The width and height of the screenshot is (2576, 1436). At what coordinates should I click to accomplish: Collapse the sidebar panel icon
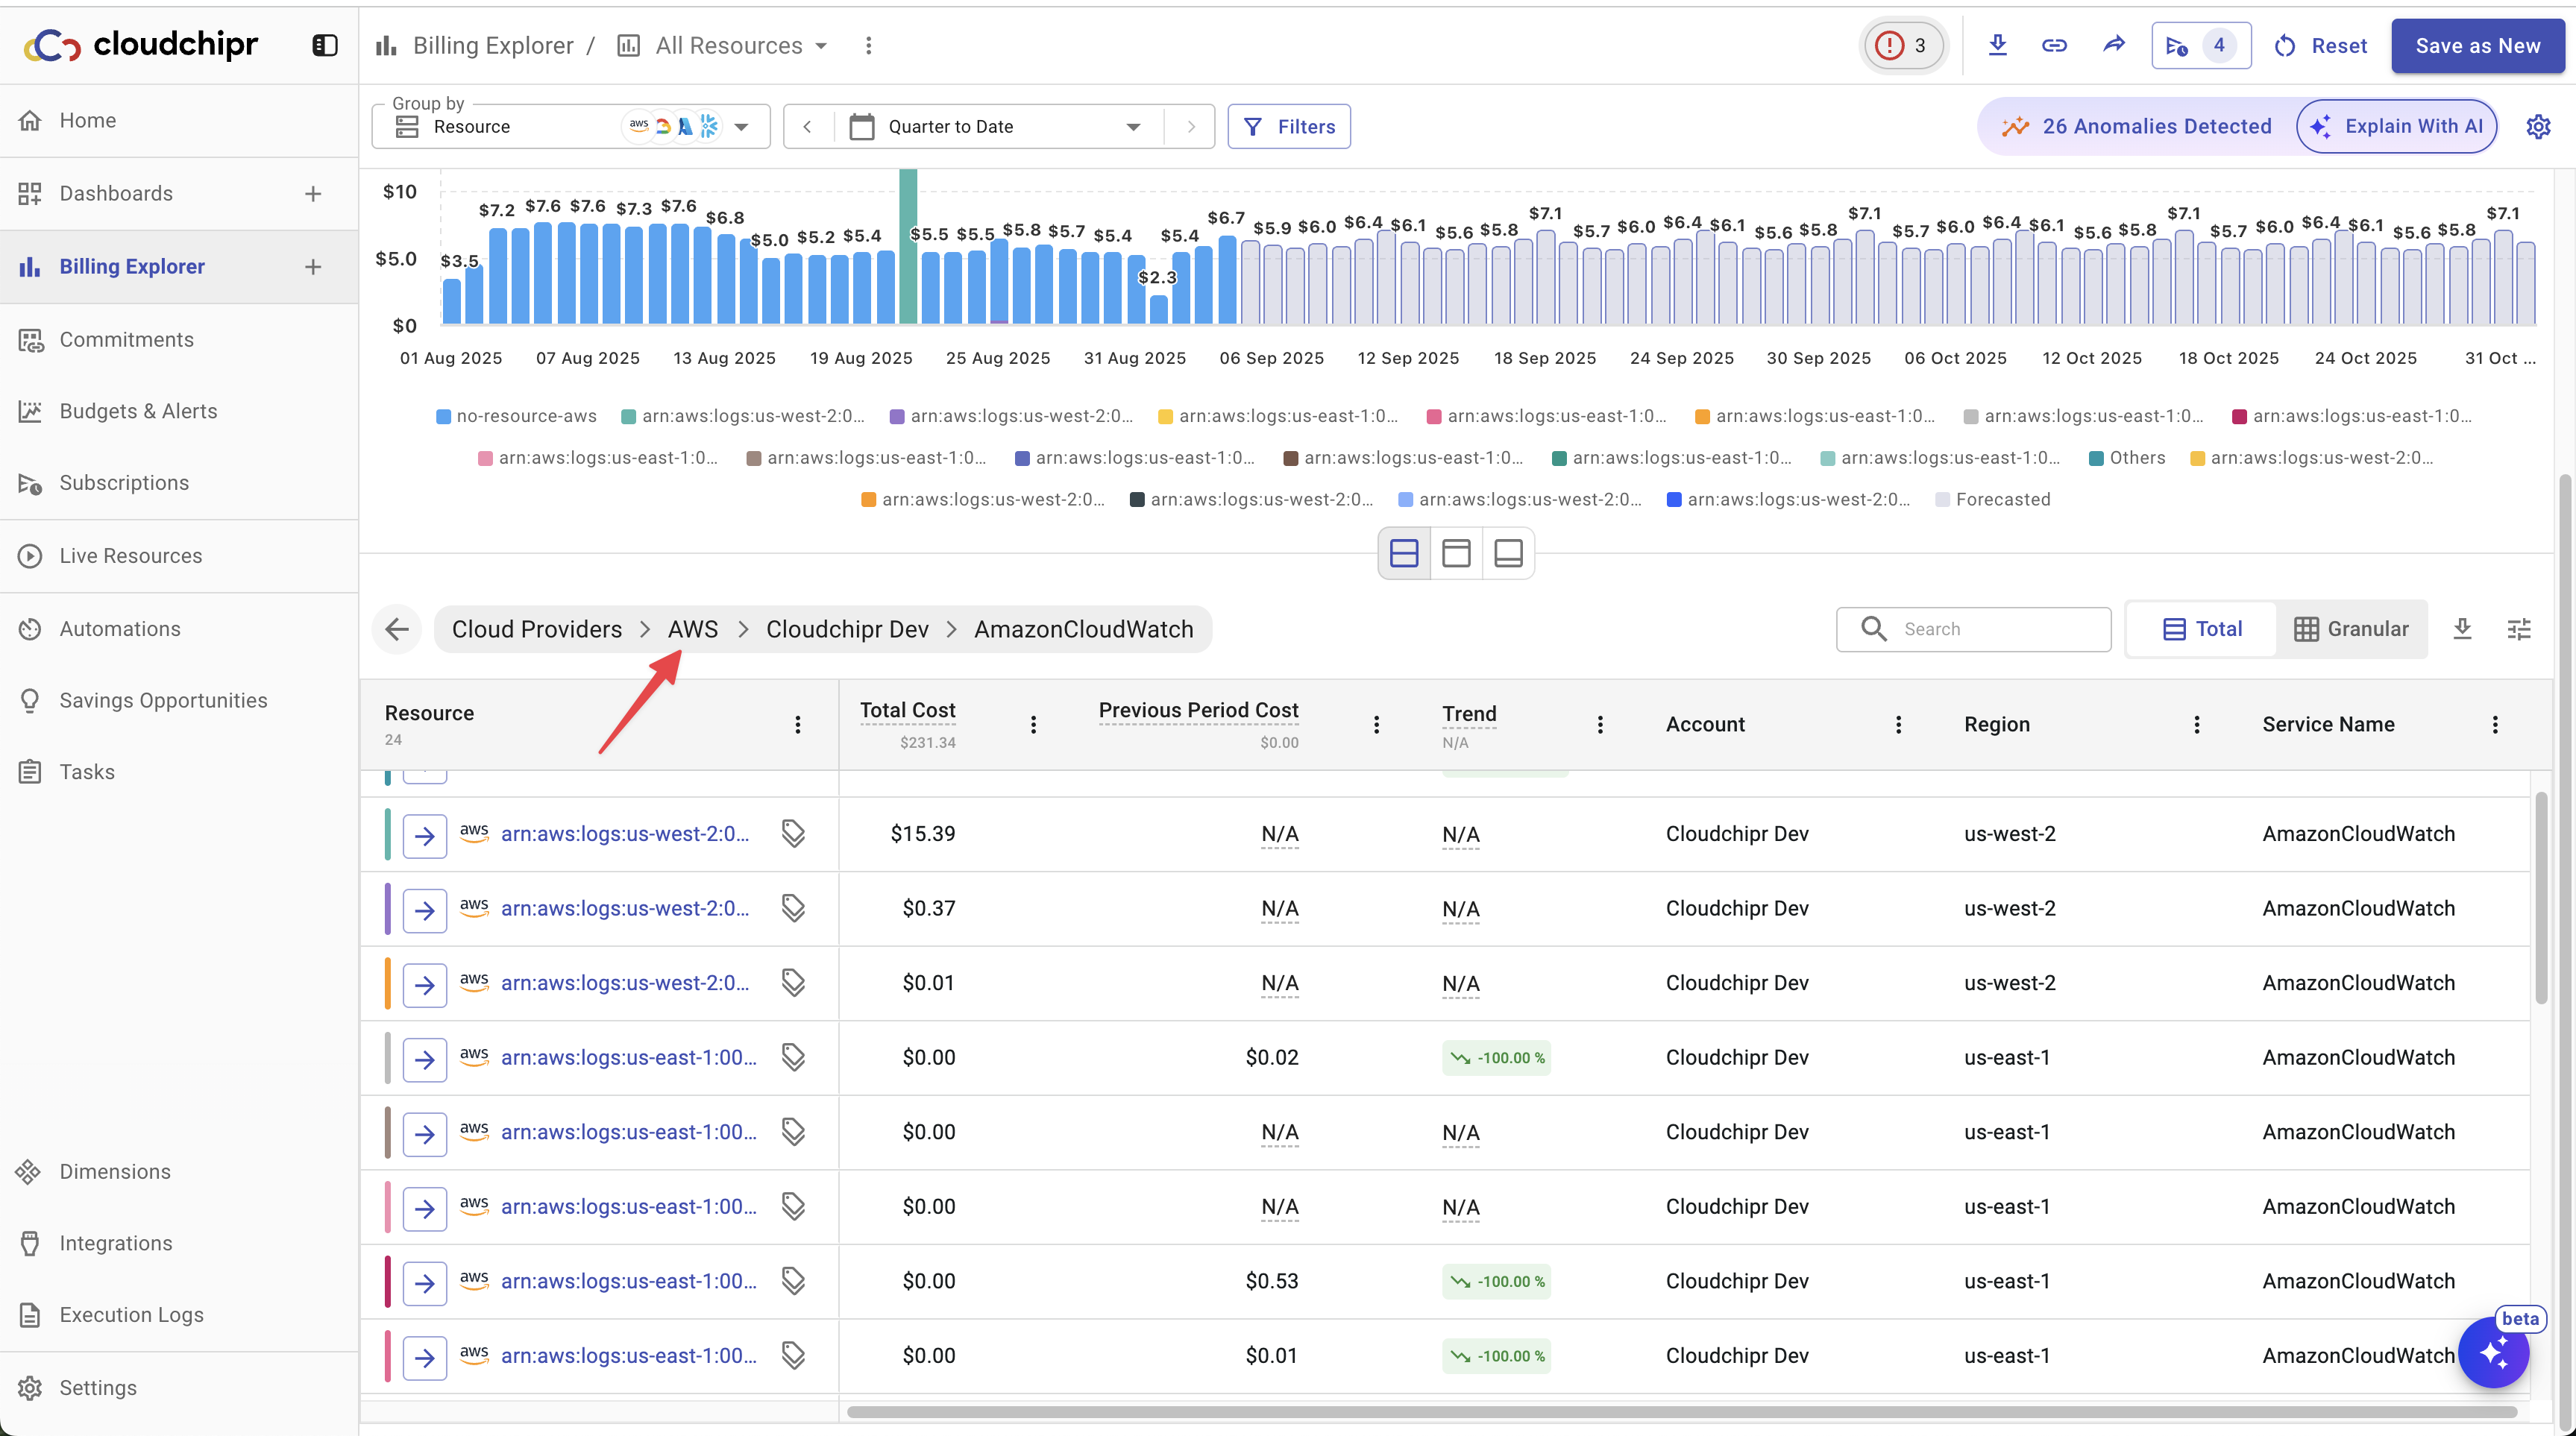coord(325,45)
